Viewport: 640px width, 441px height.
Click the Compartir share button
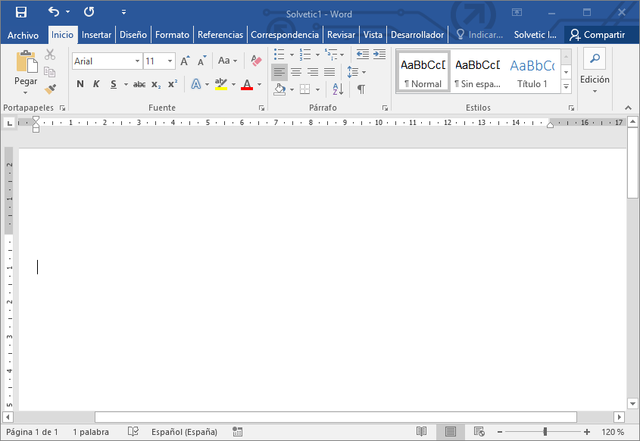coord(598,35)
